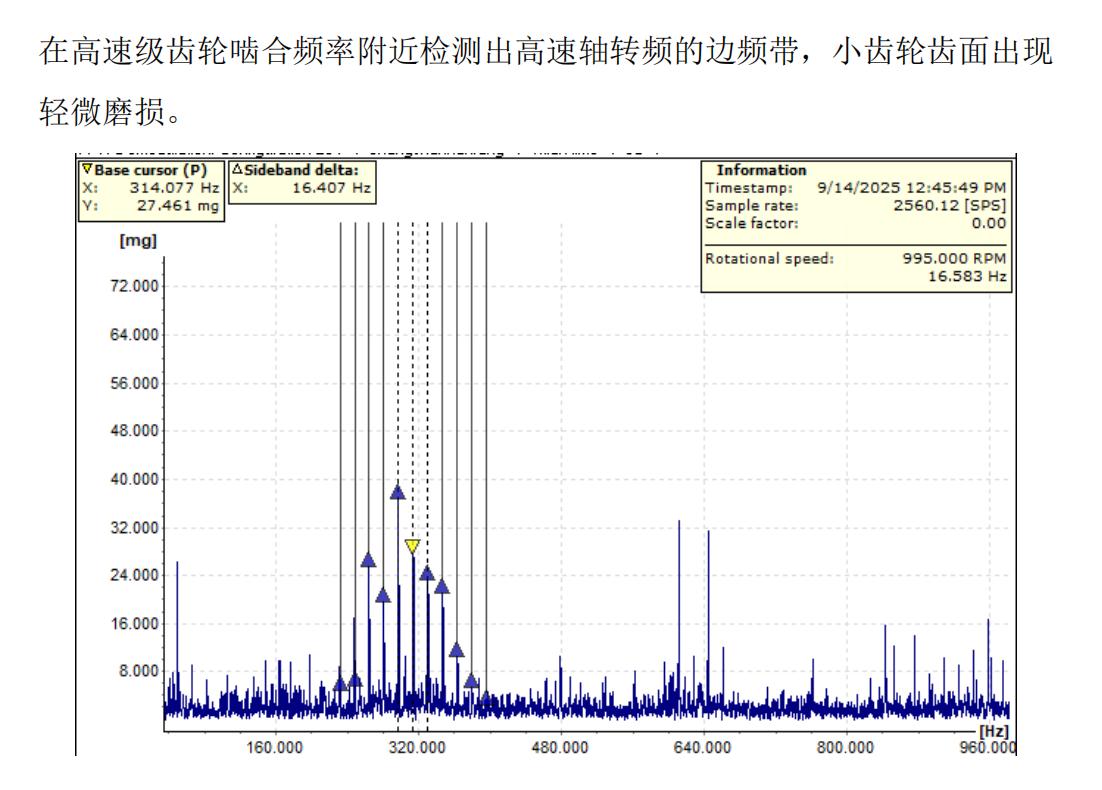Select first blue sideband marker right of yellow cursor
This screenshot has width=1102, height=790.
coord(427,573)
